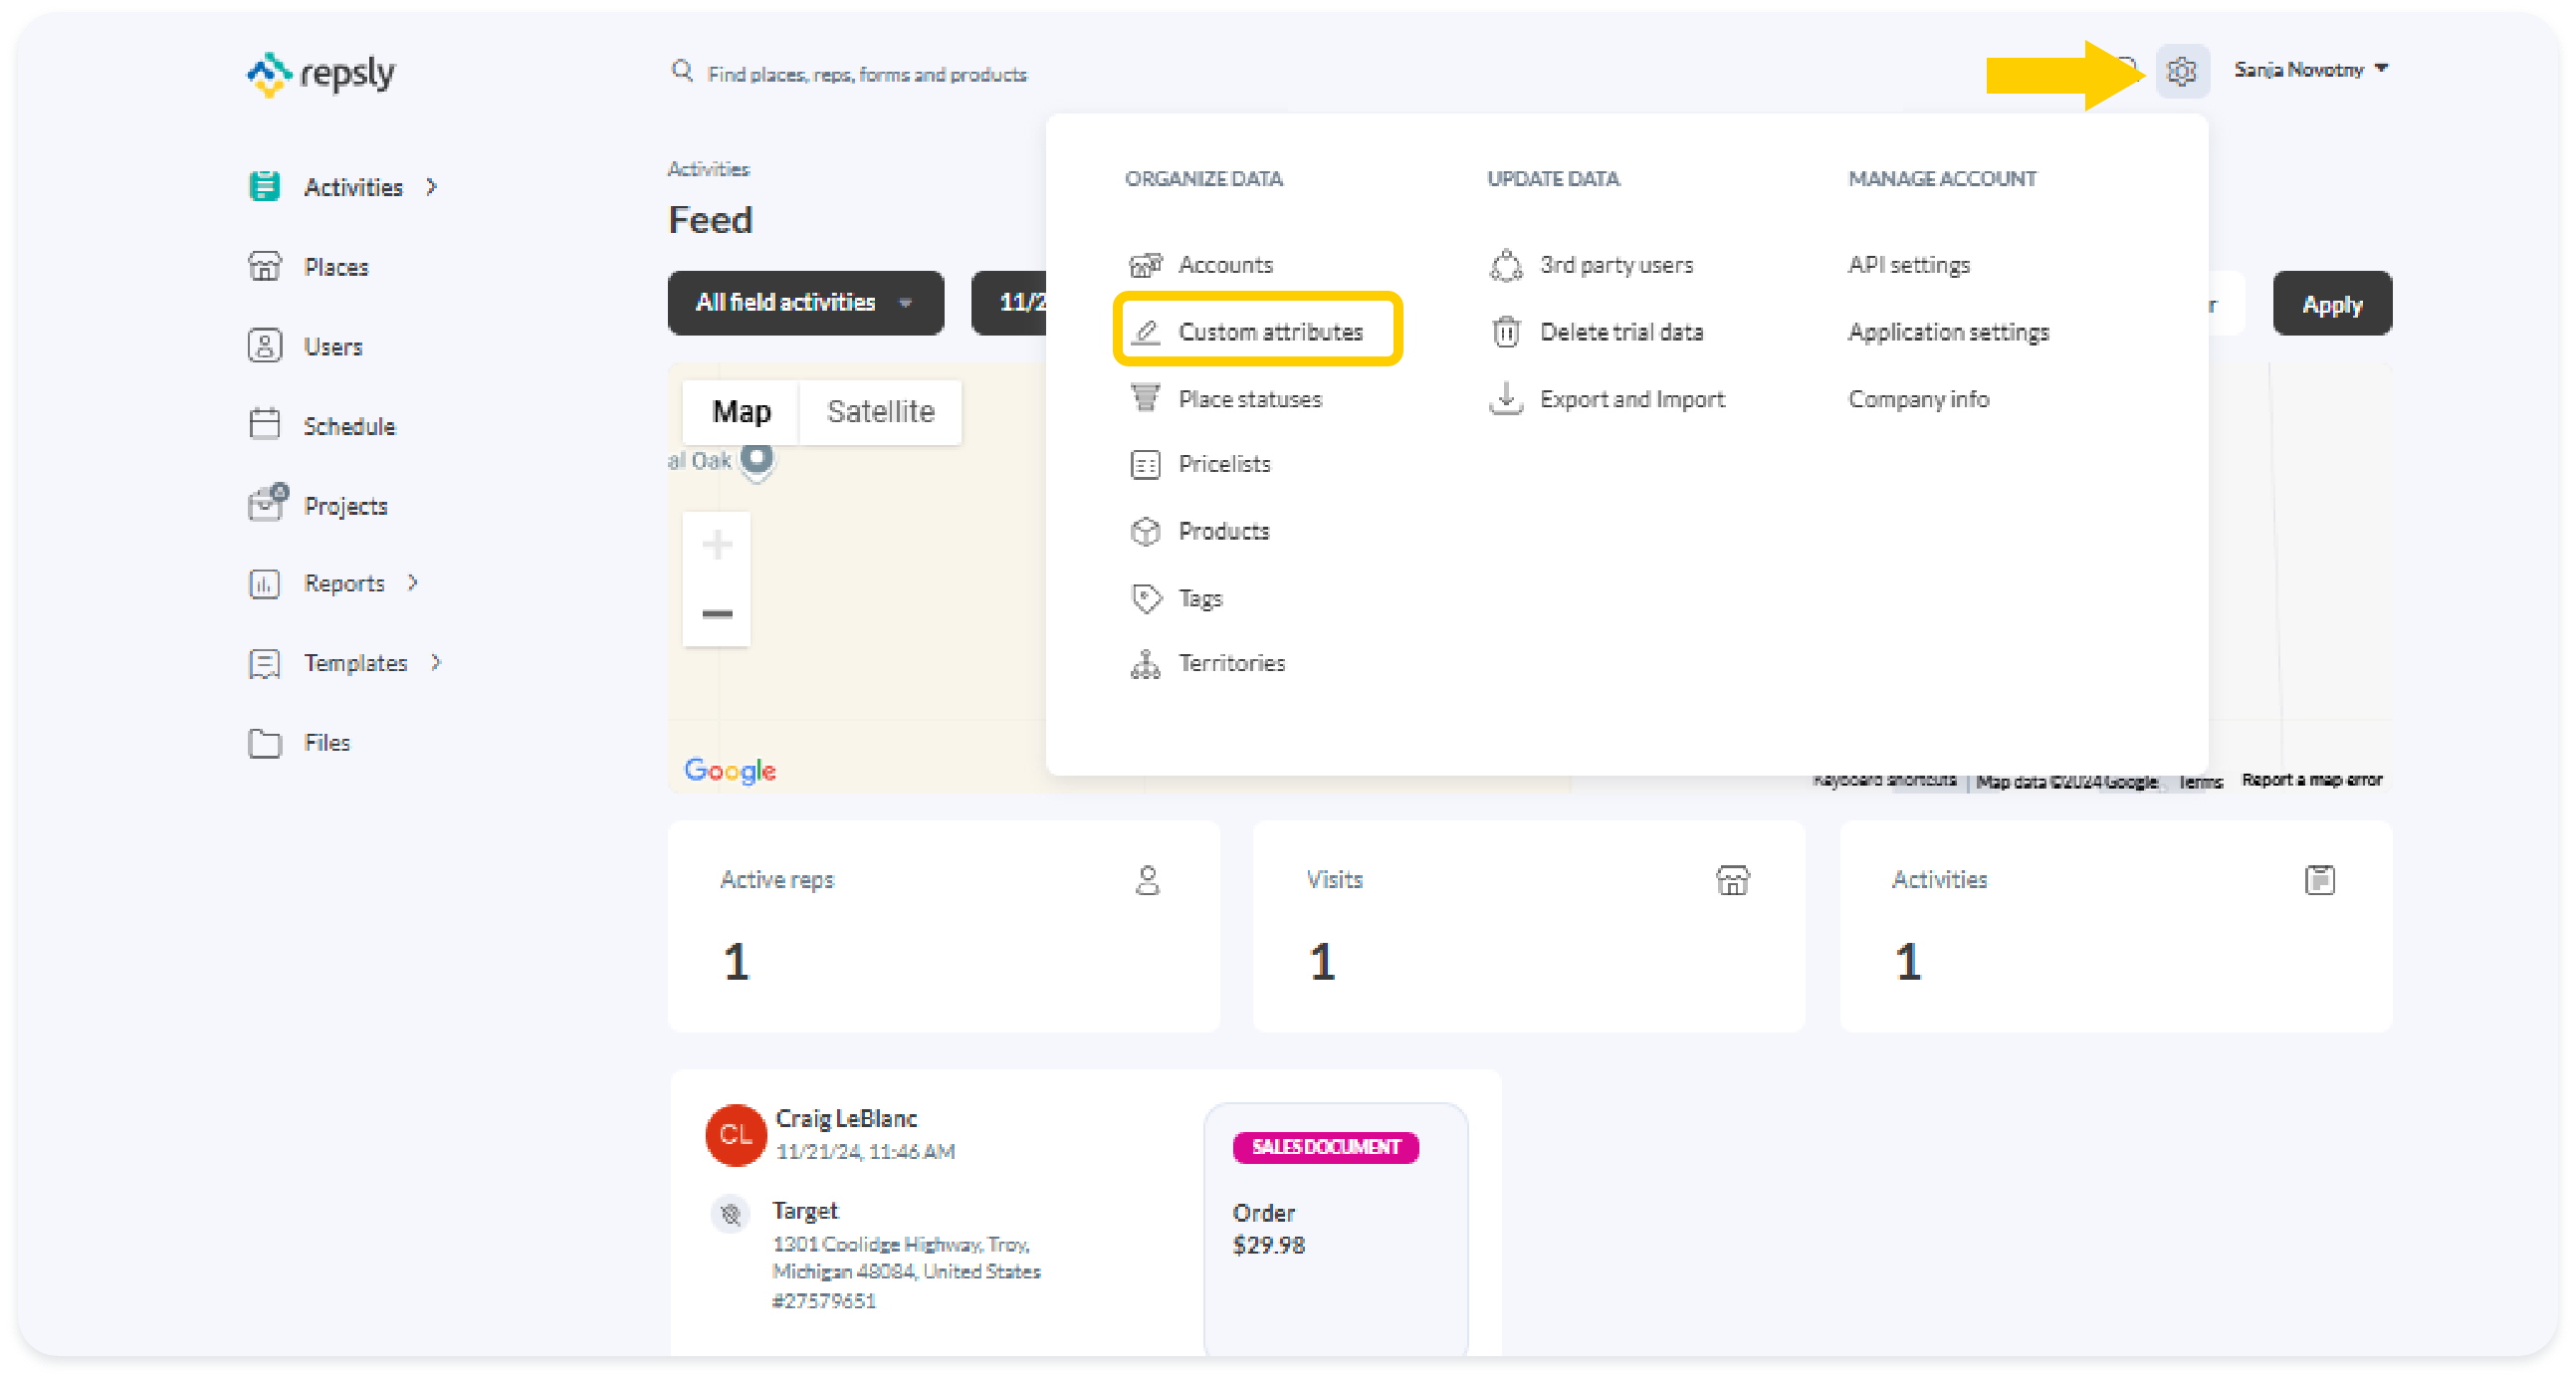The height and width of the screenshot is (1380, 2576).
Task: Open Templates icon in sidebar
Action: point(264,663)
